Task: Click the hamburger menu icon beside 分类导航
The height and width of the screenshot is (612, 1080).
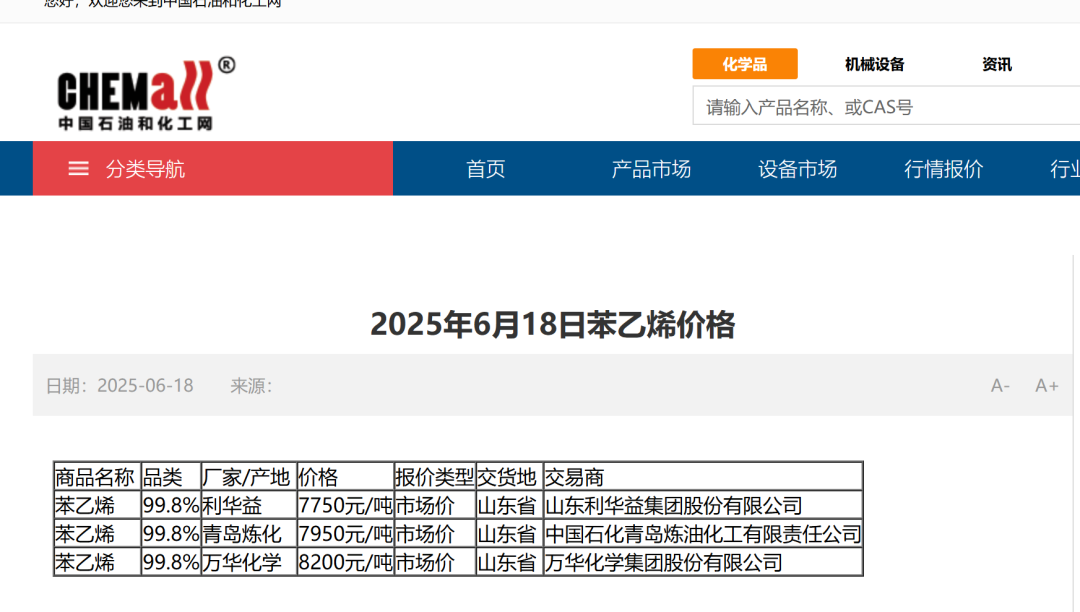Action: [78, 169]
